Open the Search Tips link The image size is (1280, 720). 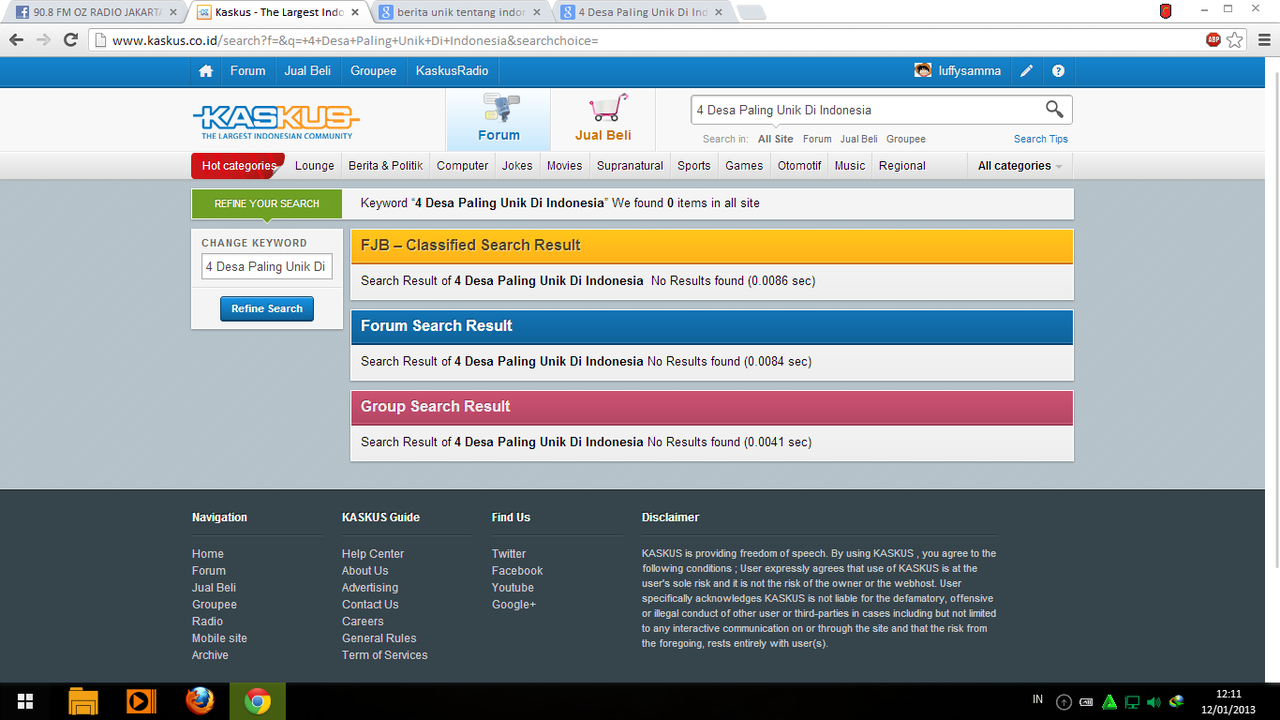[1041, 139]
